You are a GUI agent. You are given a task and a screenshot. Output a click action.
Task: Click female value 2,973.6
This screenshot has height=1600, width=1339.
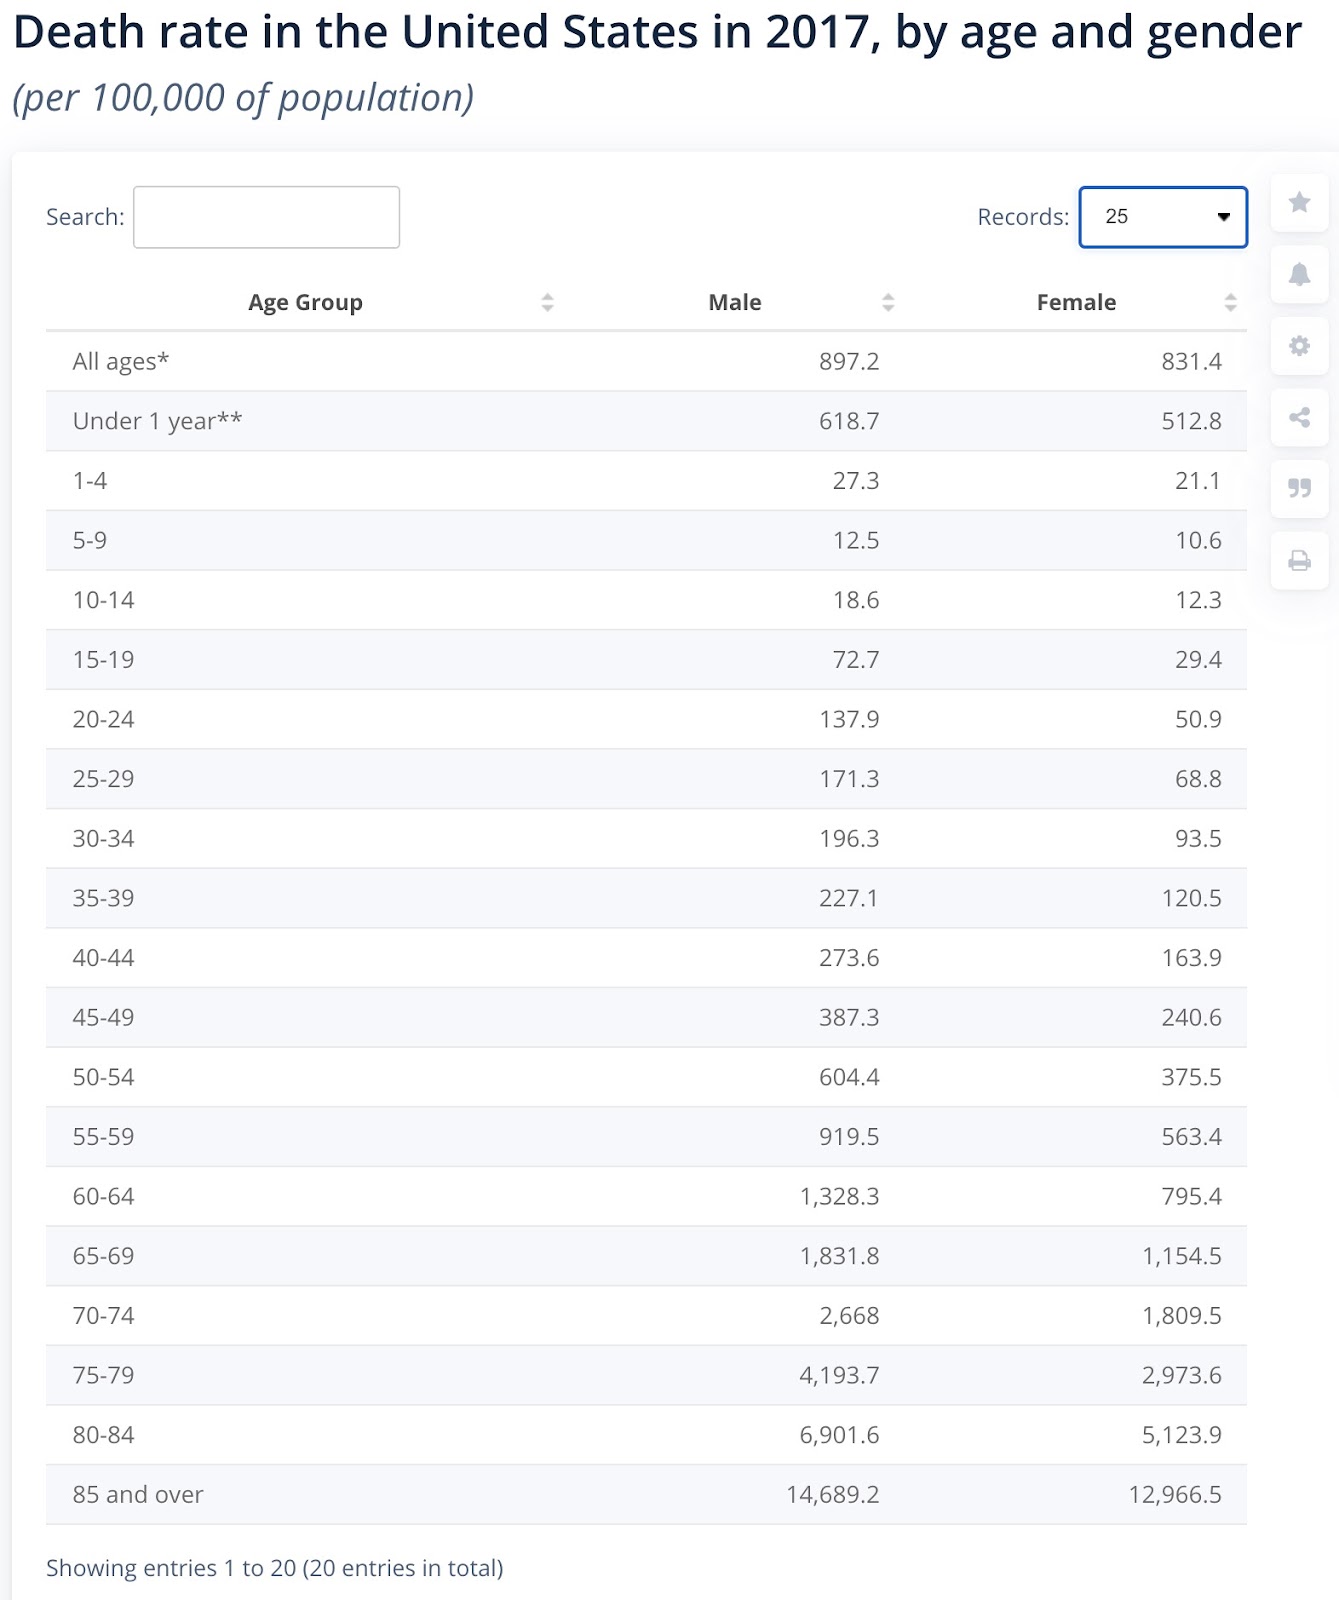[1182, 1375]
